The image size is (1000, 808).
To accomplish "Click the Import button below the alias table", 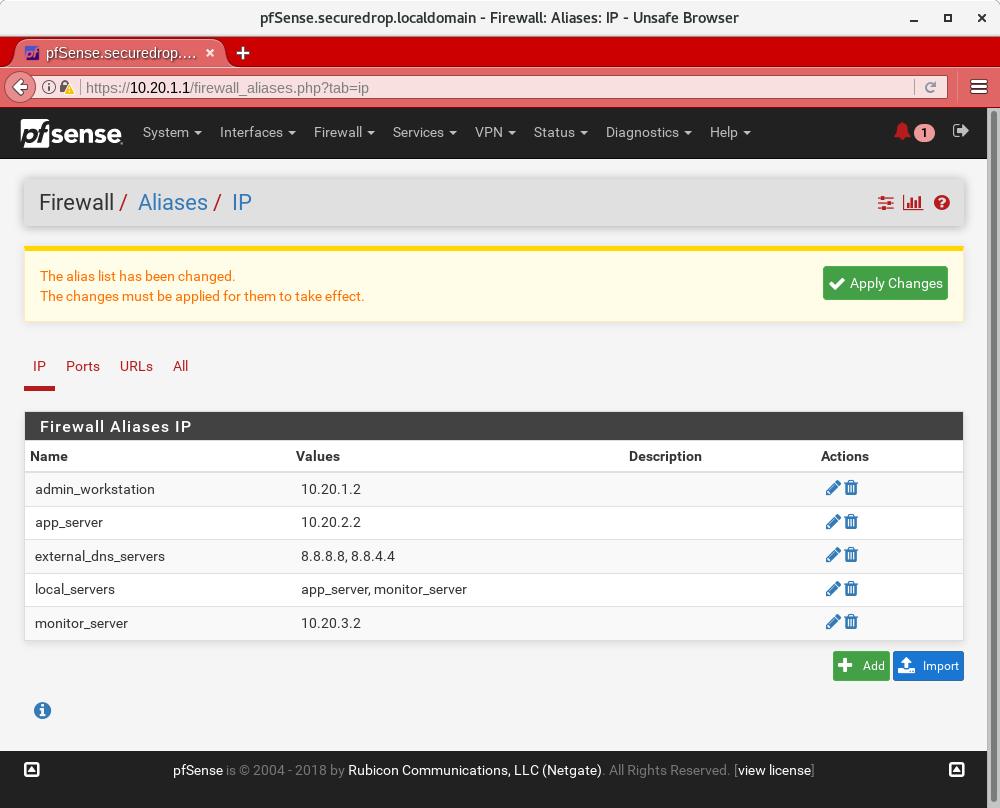I will [x=928, y=665].
